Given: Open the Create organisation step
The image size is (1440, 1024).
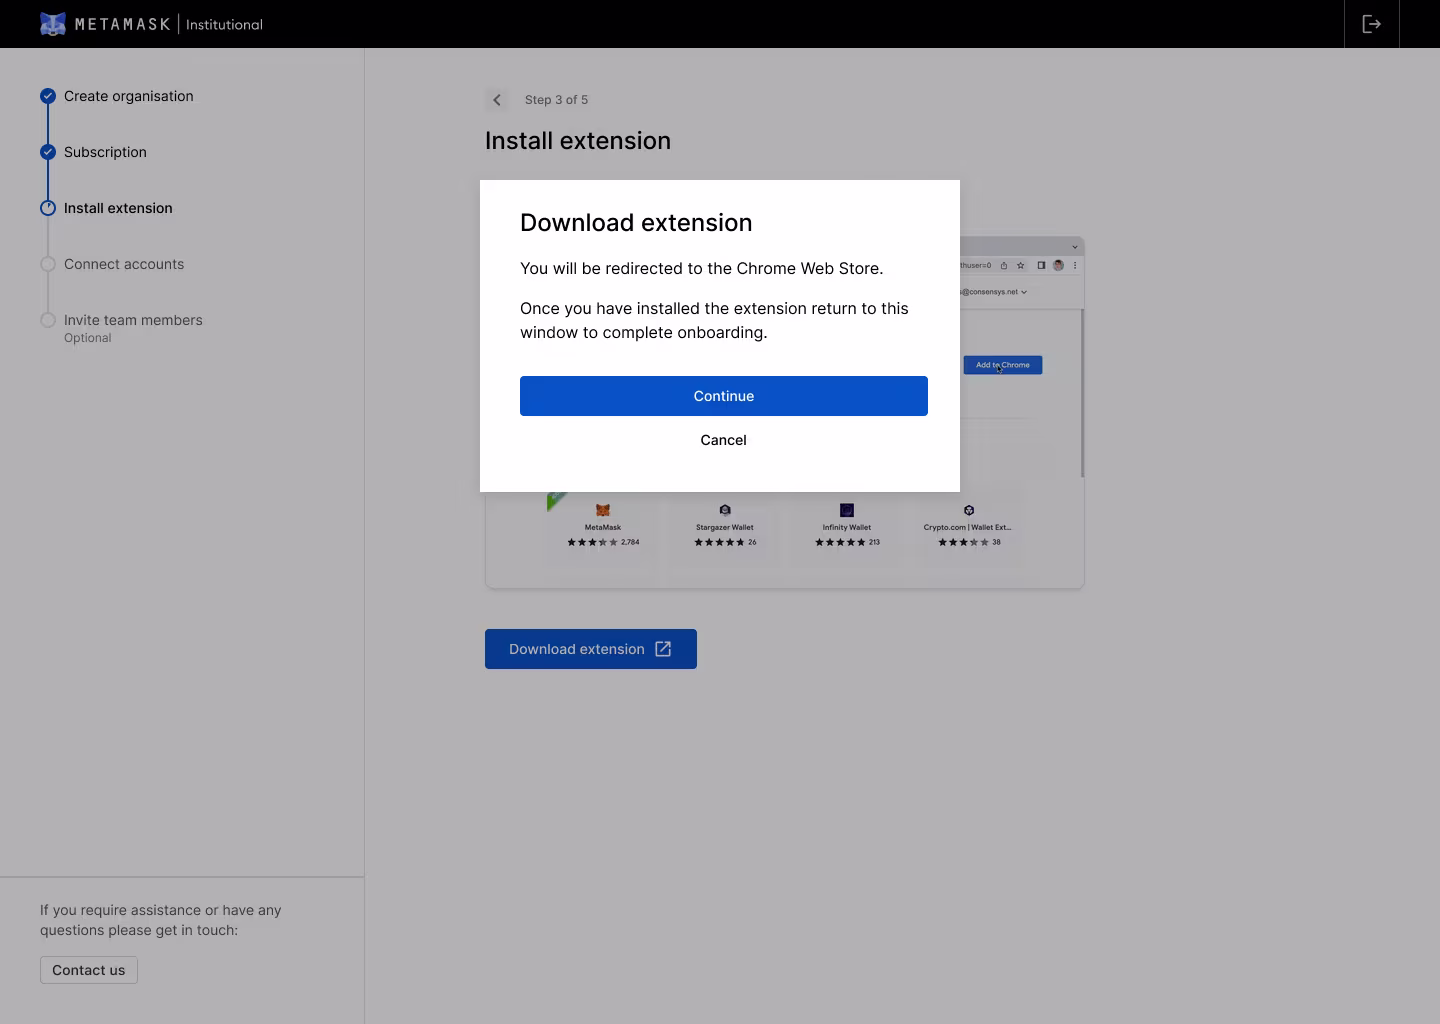Looking at the screenshot, I should (x=129, y=96).
